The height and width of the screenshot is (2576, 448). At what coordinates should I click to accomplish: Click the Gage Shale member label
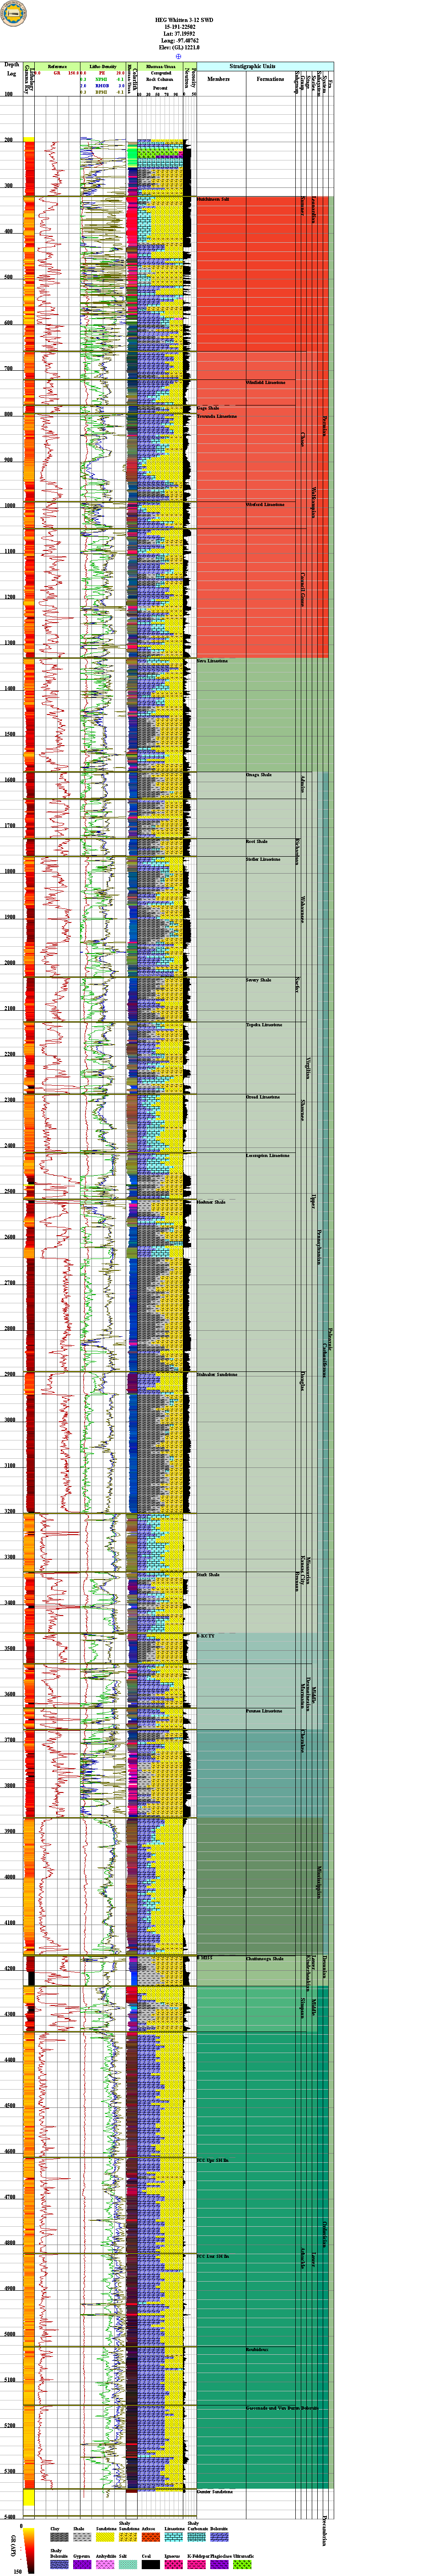208,408
